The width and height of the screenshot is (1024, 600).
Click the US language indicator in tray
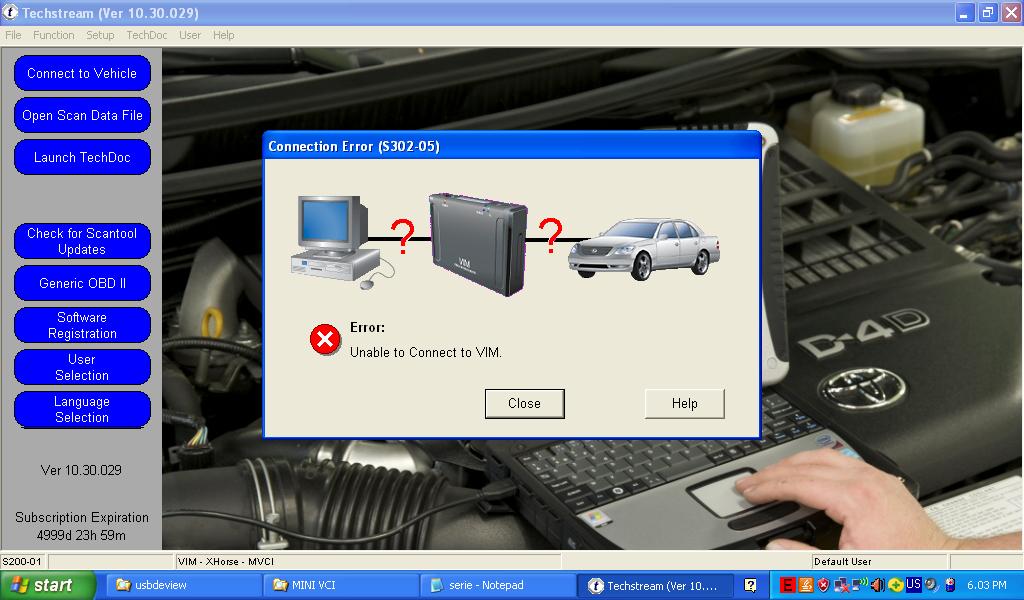coord(913,585)
